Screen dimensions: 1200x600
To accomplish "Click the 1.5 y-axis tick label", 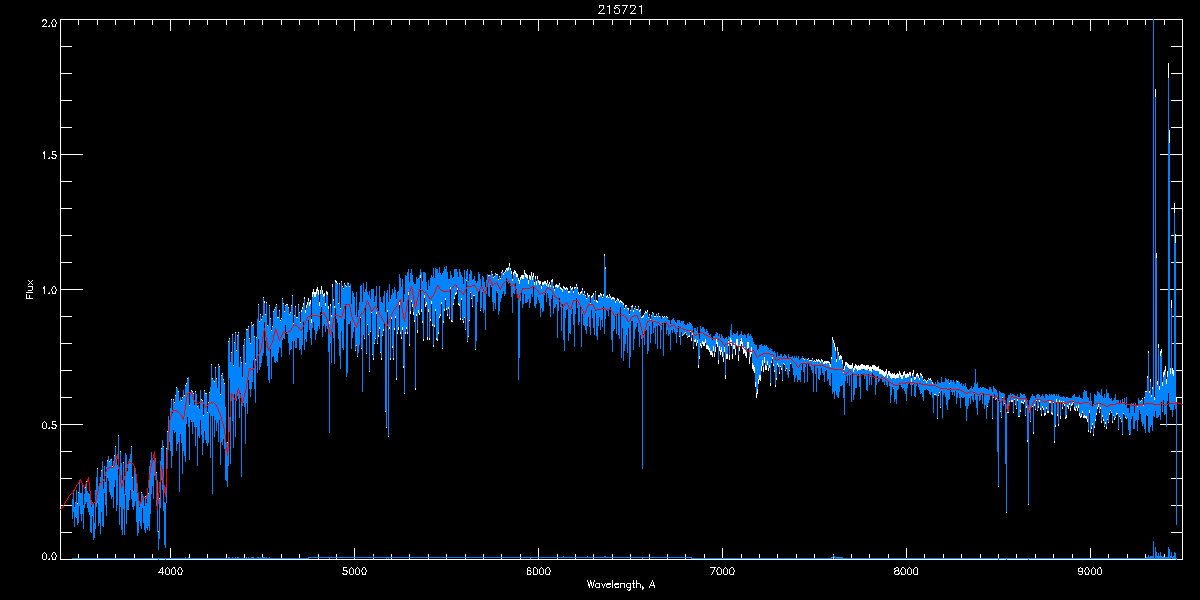I will click(49, 155).
